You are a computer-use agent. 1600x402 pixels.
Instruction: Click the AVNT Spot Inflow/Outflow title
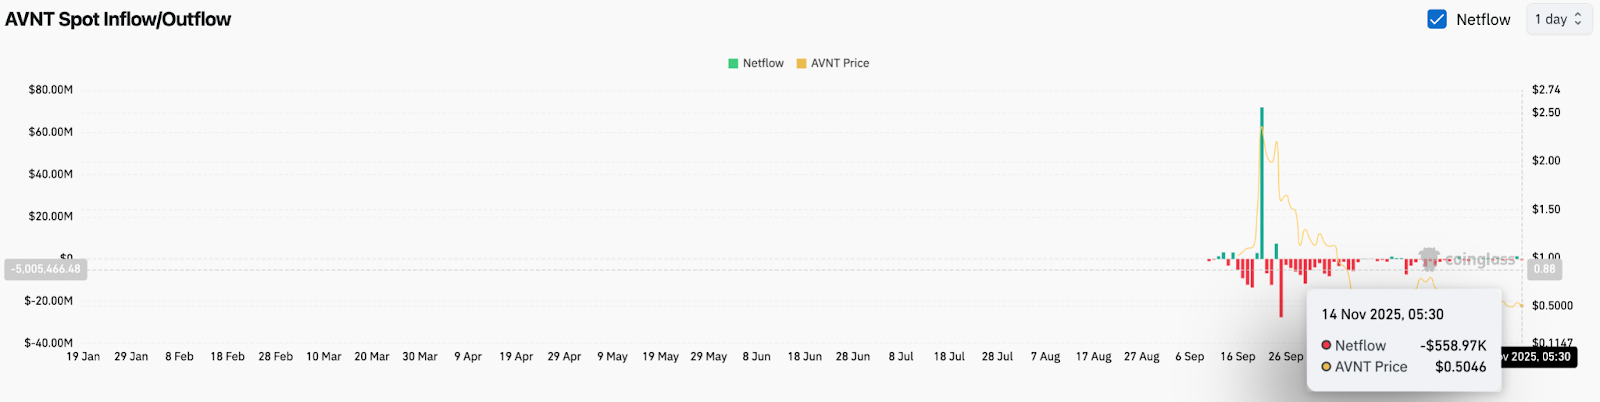[x=118, y=19]
